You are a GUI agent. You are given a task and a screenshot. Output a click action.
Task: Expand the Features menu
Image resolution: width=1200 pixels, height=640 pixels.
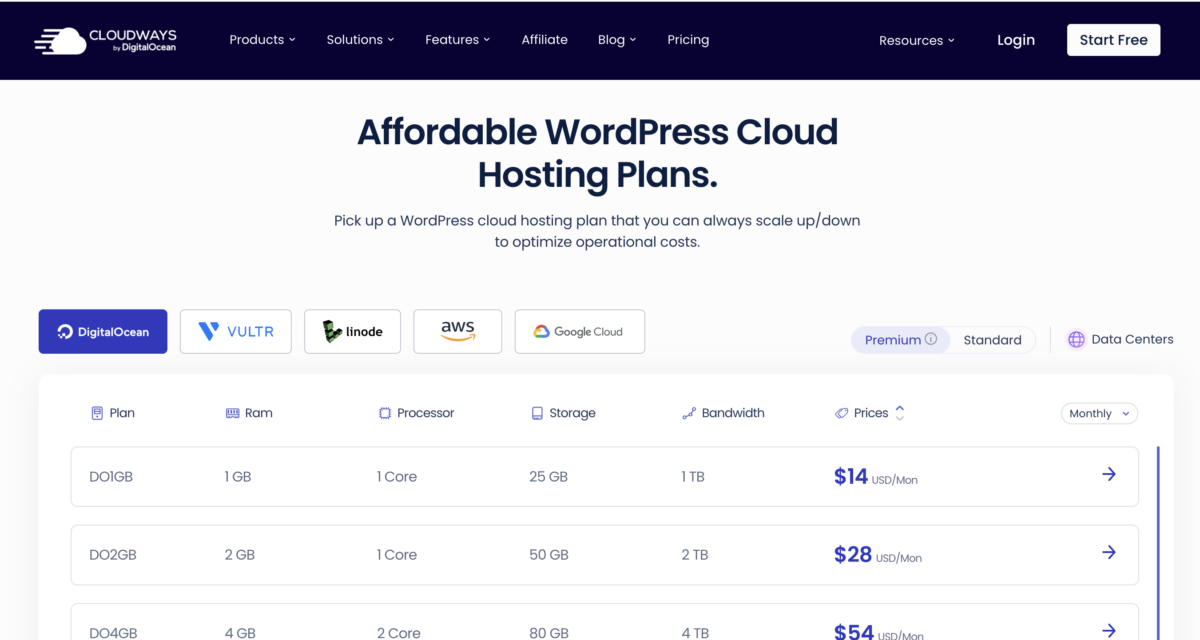click(457, 40)
